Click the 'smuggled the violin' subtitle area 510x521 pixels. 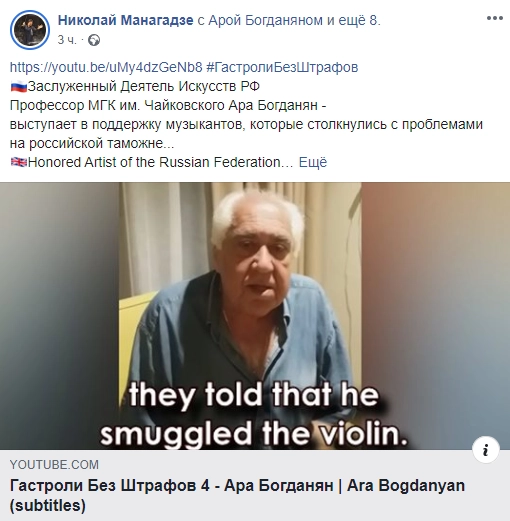pyautogui.click(x=254, y=434)
